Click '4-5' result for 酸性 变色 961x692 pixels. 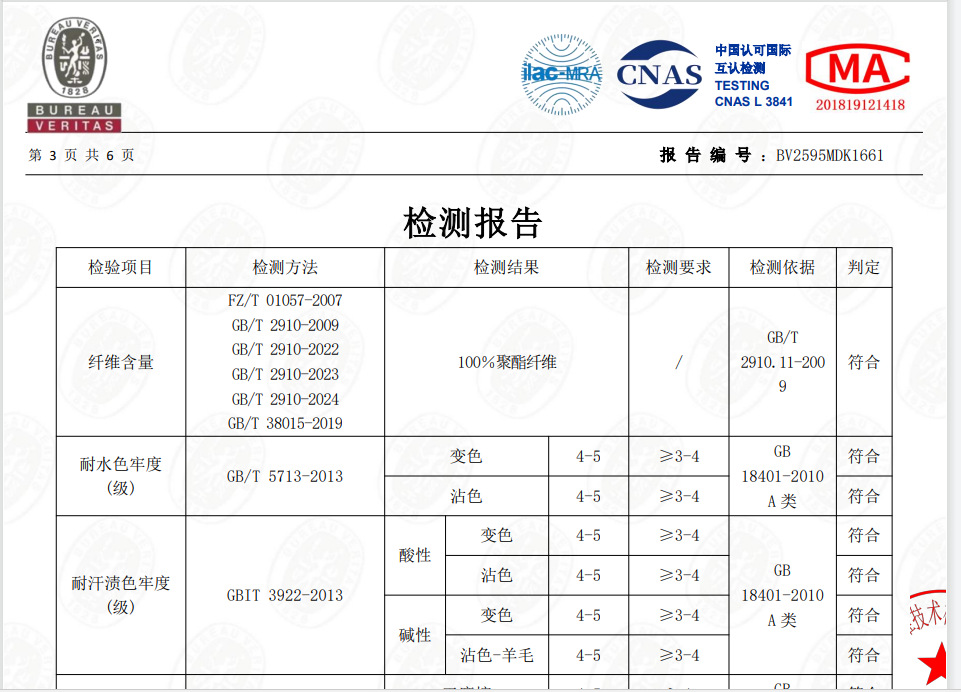(x=588, y=536)
